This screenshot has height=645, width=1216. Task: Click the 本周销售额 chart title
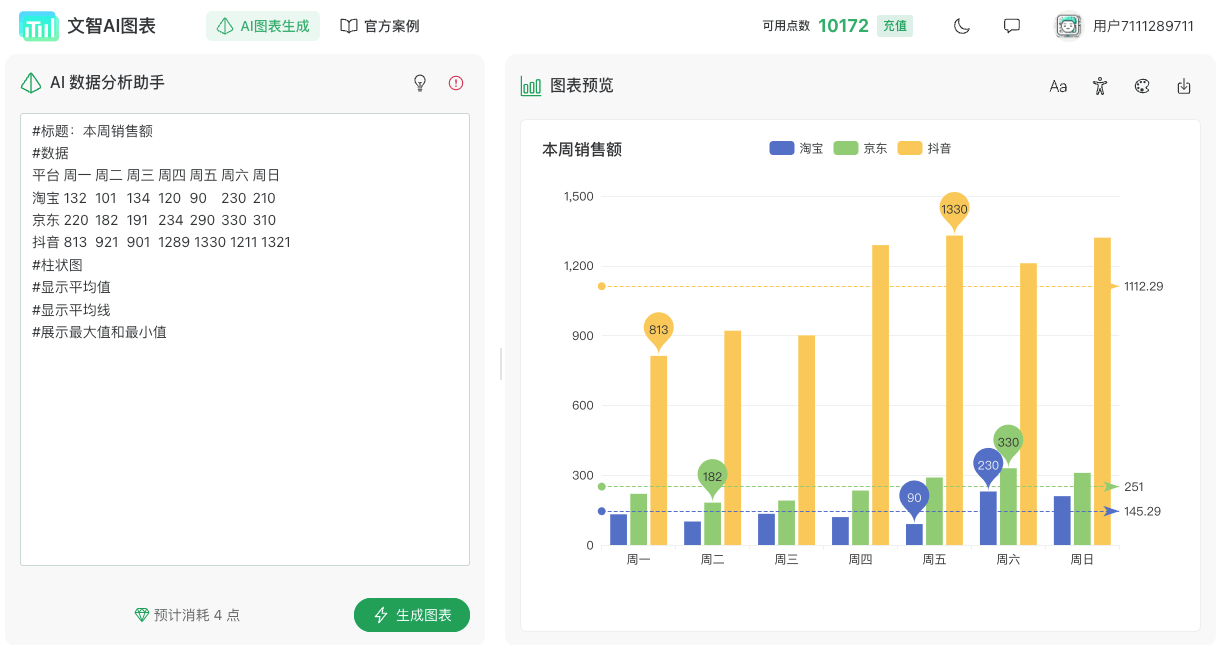coord(582,149)
